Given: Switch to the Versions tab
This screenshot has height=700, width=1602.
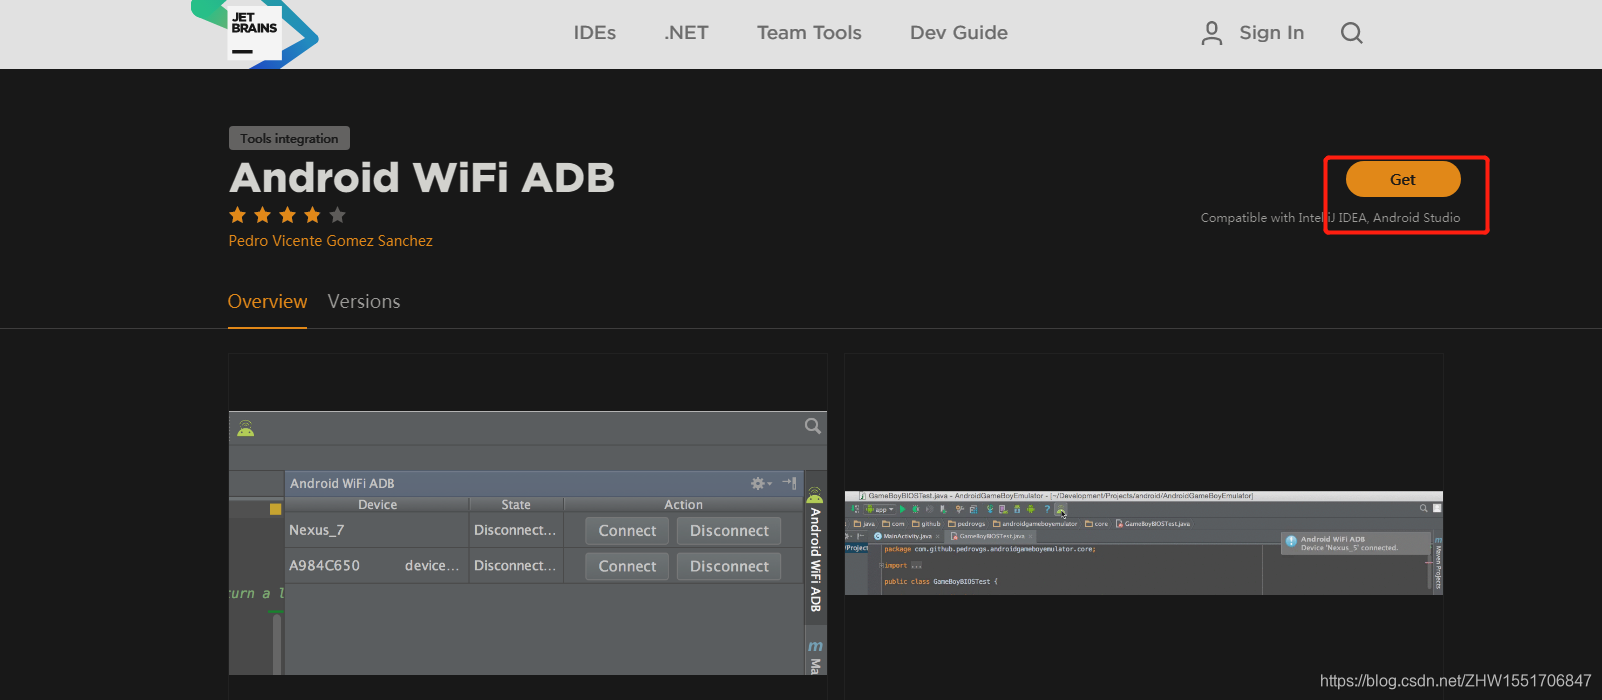Looking at the screenshot, I should coord(364,302).
